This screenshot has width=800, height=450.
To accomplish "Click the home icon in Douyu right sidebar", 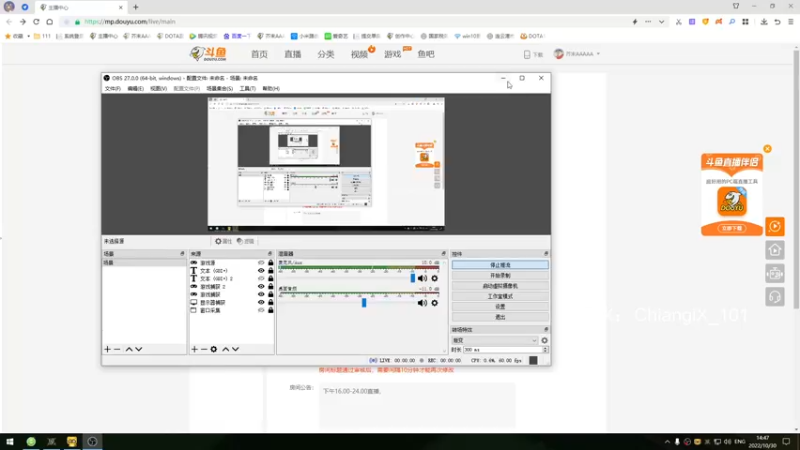I will 775,250.
